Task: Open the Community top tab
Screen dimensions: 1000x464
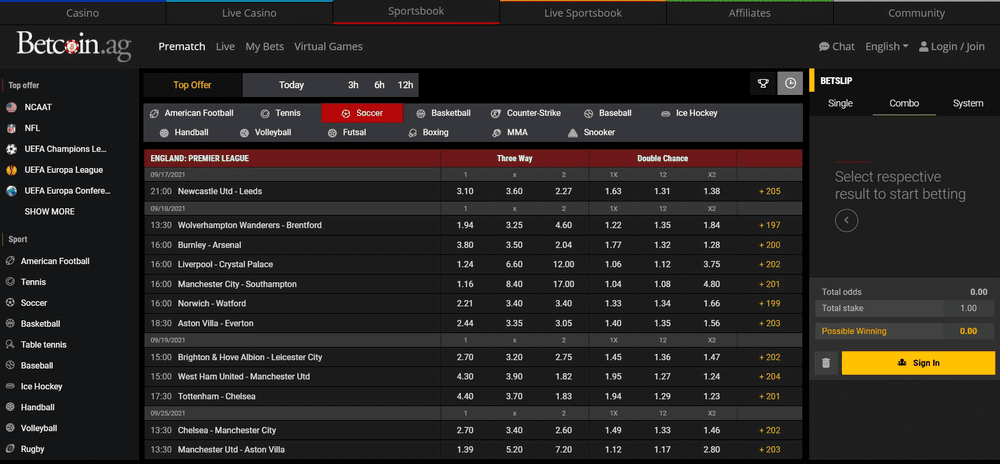Action: (916, 13)
